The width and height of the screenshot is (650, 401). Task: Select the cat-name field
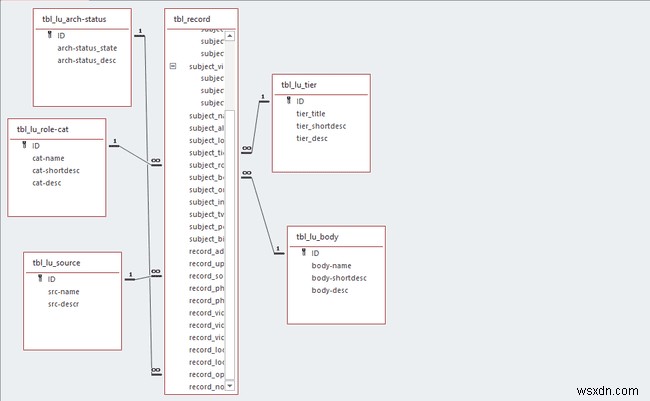[48, 158]
